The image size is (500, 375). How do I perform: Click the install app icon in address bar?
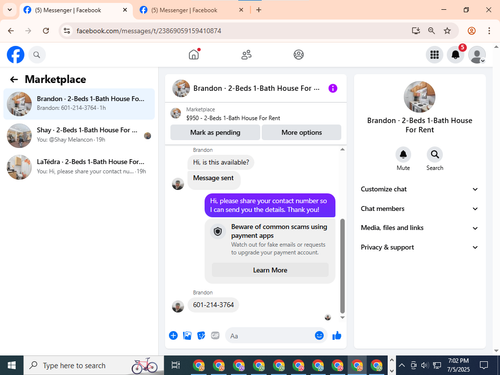click(416, 31)
